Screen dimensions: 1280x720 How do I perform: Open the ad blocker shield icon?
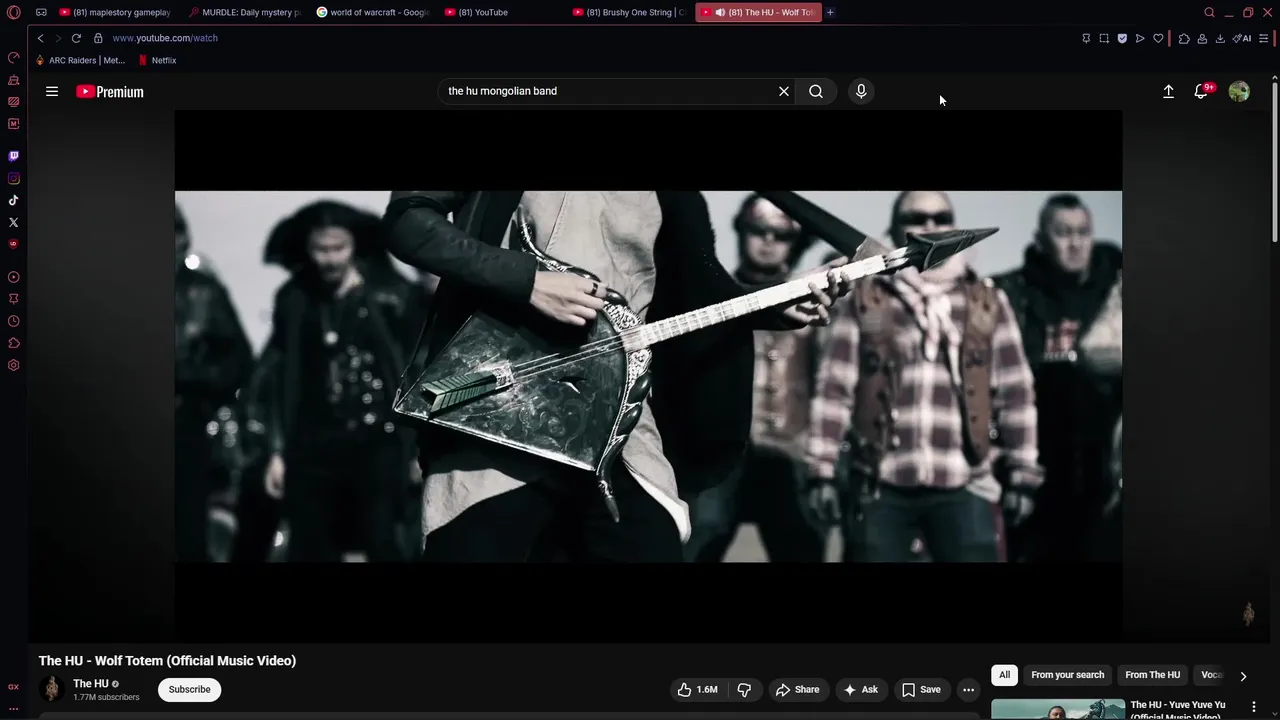pyautogui.click(x=1122, y=38)
